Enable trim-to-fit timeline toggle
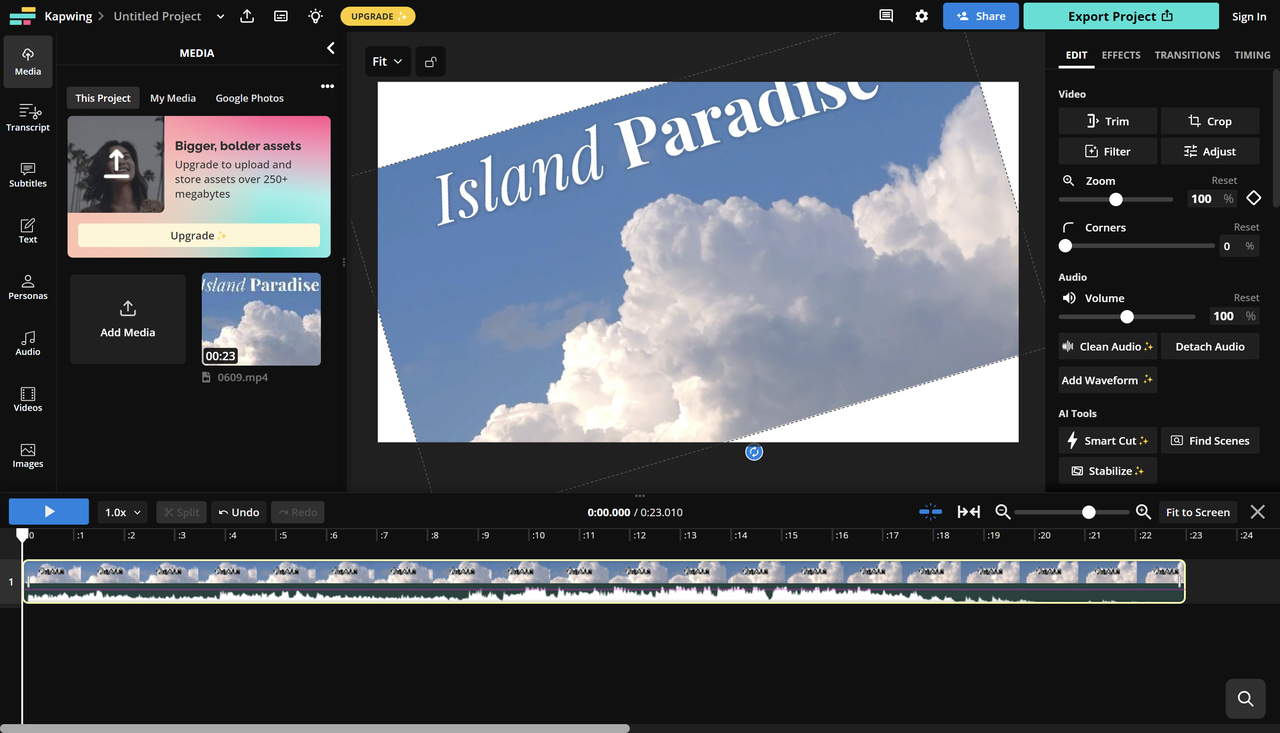 click(968, 511)
